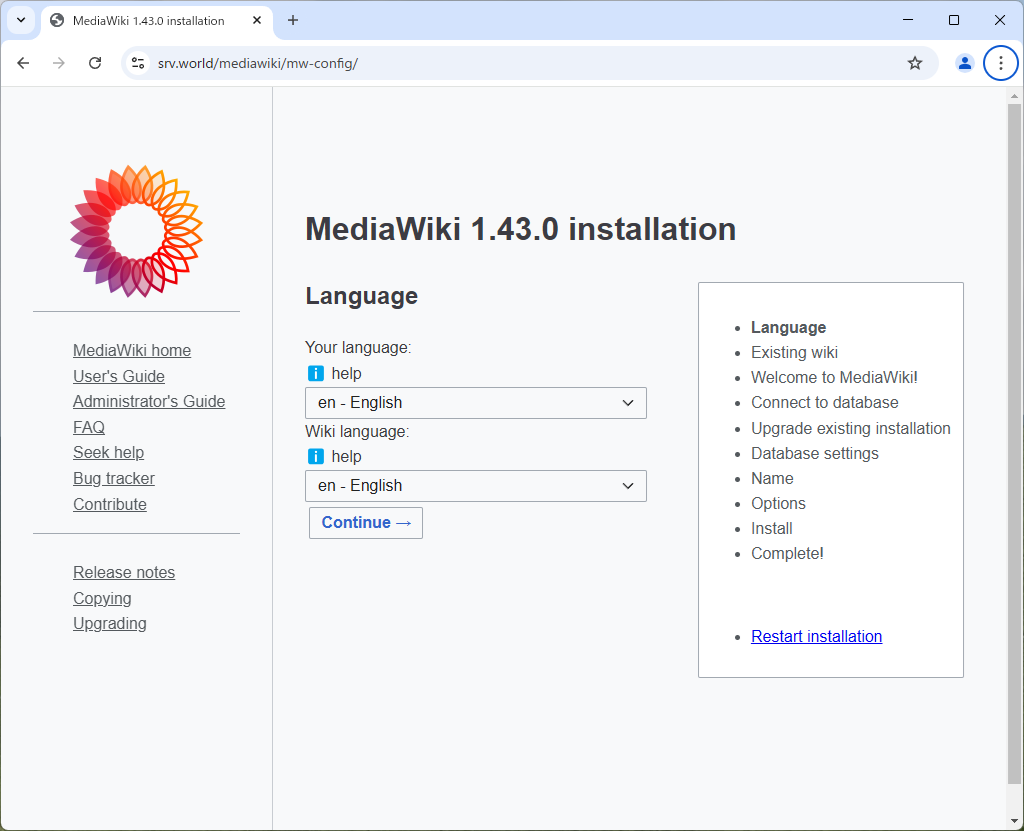1024x831 pixels.
Task: Open the Release notes link
Action: (x=124, y=572)
